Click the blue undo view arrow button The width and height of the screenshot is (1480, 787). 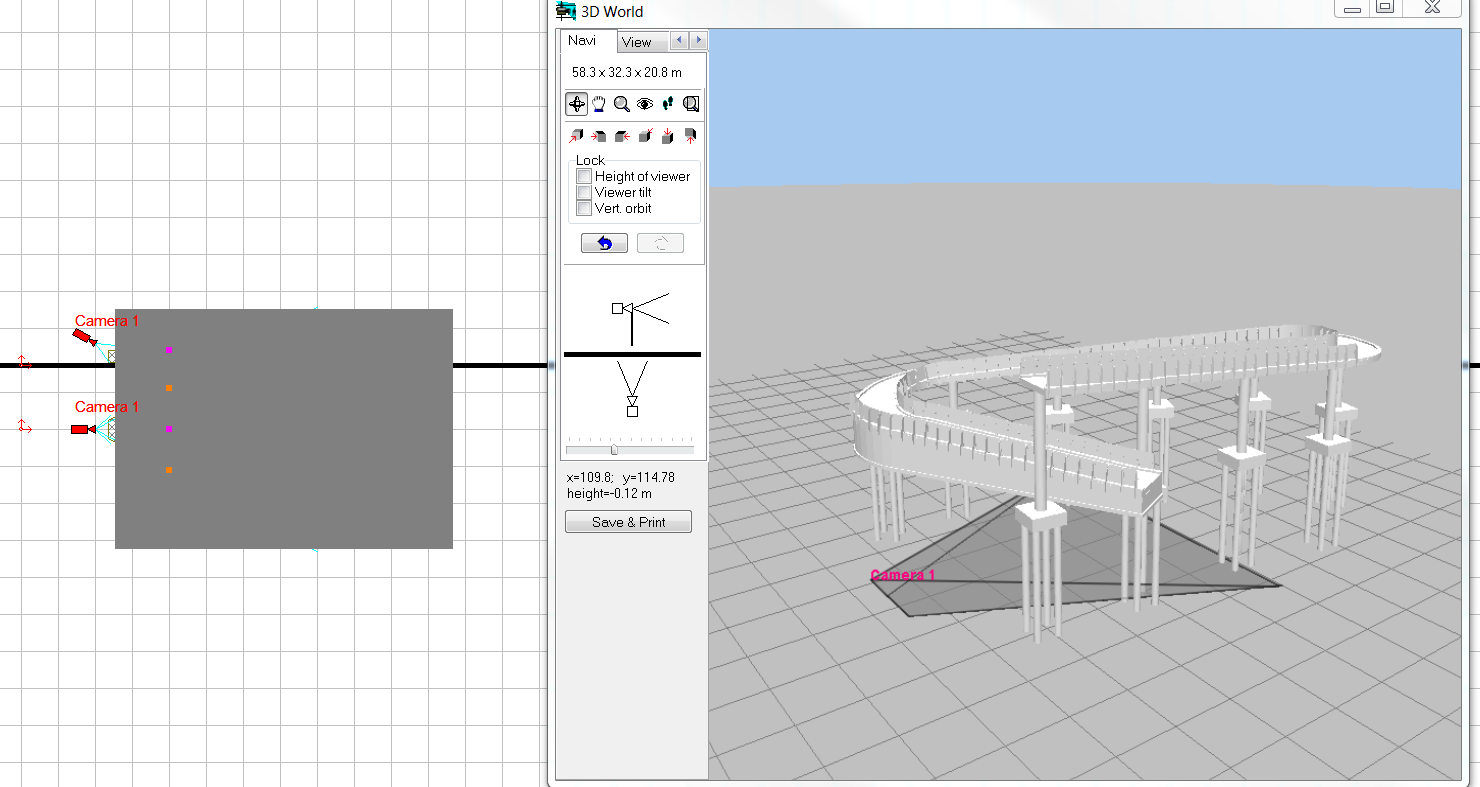pyautogui.click(x=604, y=243)
